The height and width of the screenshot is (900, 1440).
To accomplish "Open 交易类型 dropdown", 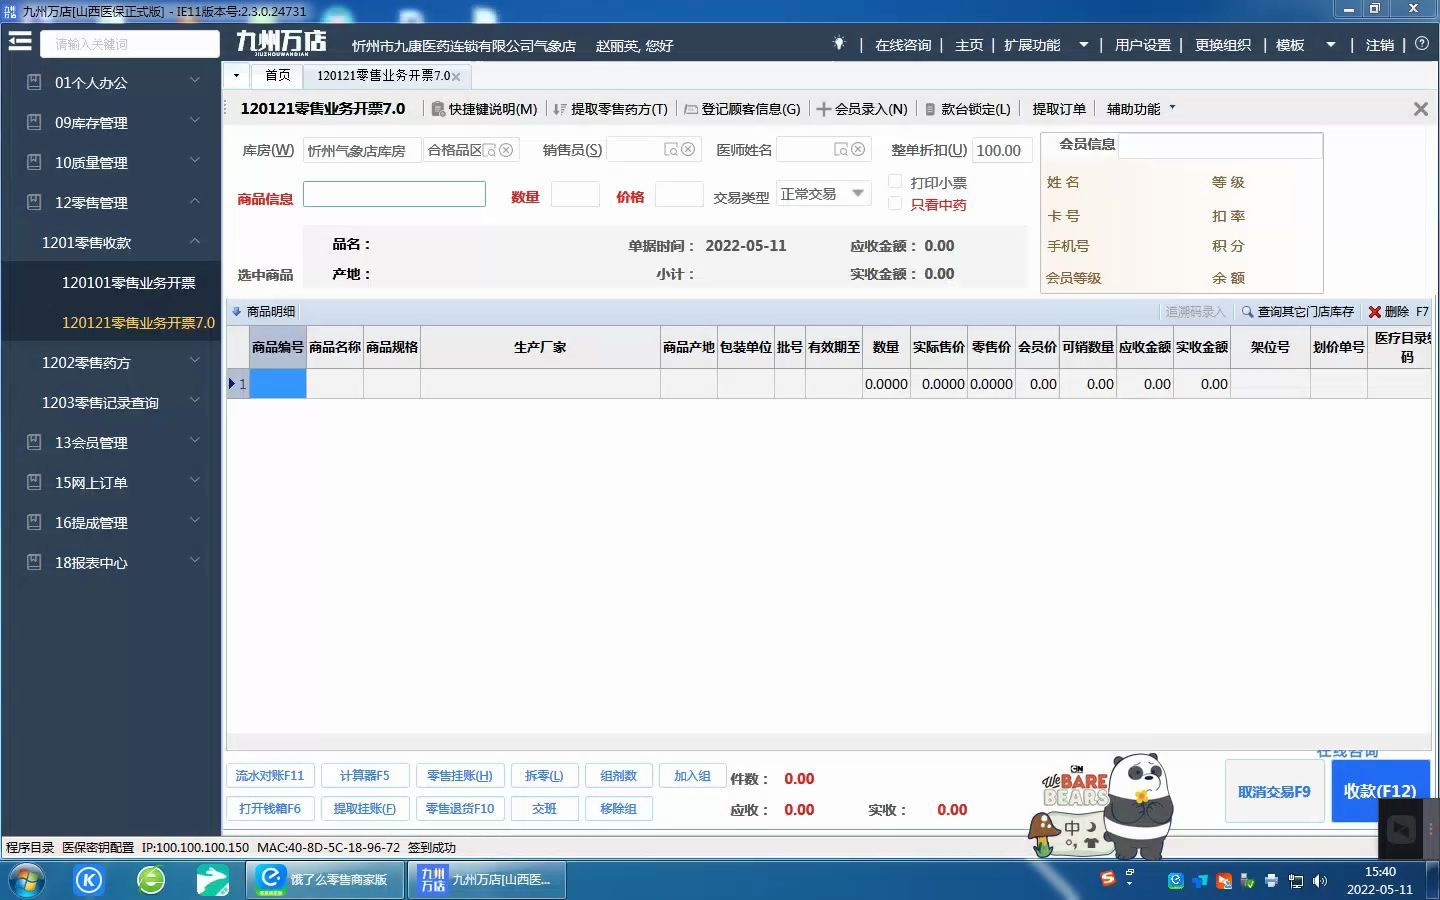I will pyautogui.click(x=857, y=194).
